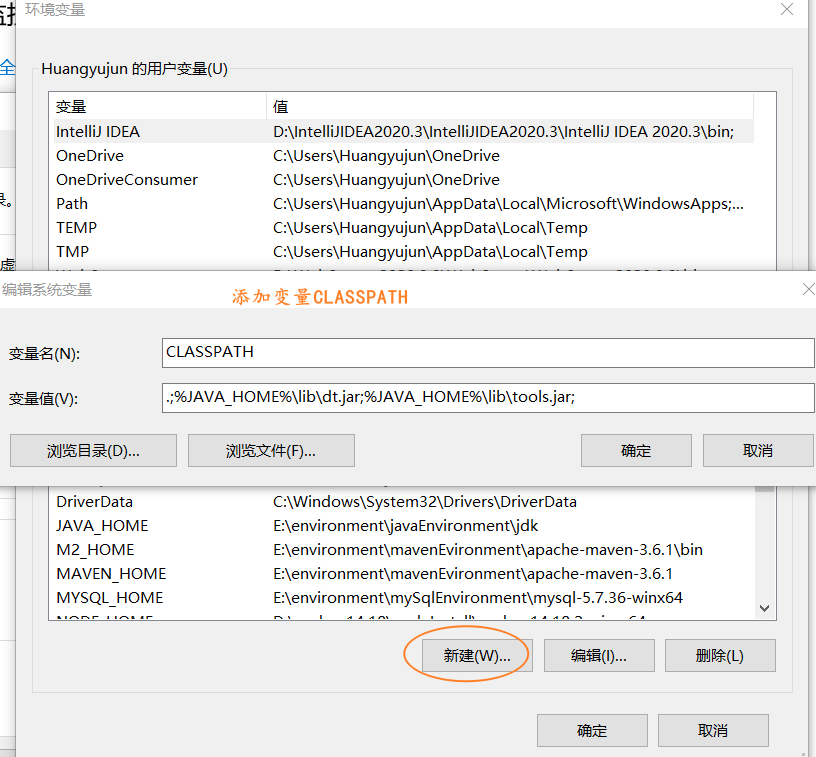Click the MAVEN_HOME apache-maven-3.6.1 value
The height and width of the screenshot is (757, 816).
(473, 573)
